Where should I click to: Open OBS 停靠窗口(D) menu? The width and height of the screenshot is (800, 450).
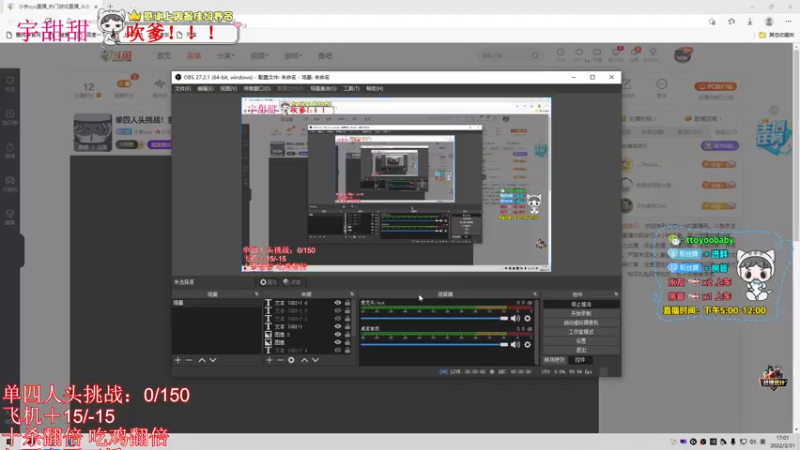click(257, 89)
